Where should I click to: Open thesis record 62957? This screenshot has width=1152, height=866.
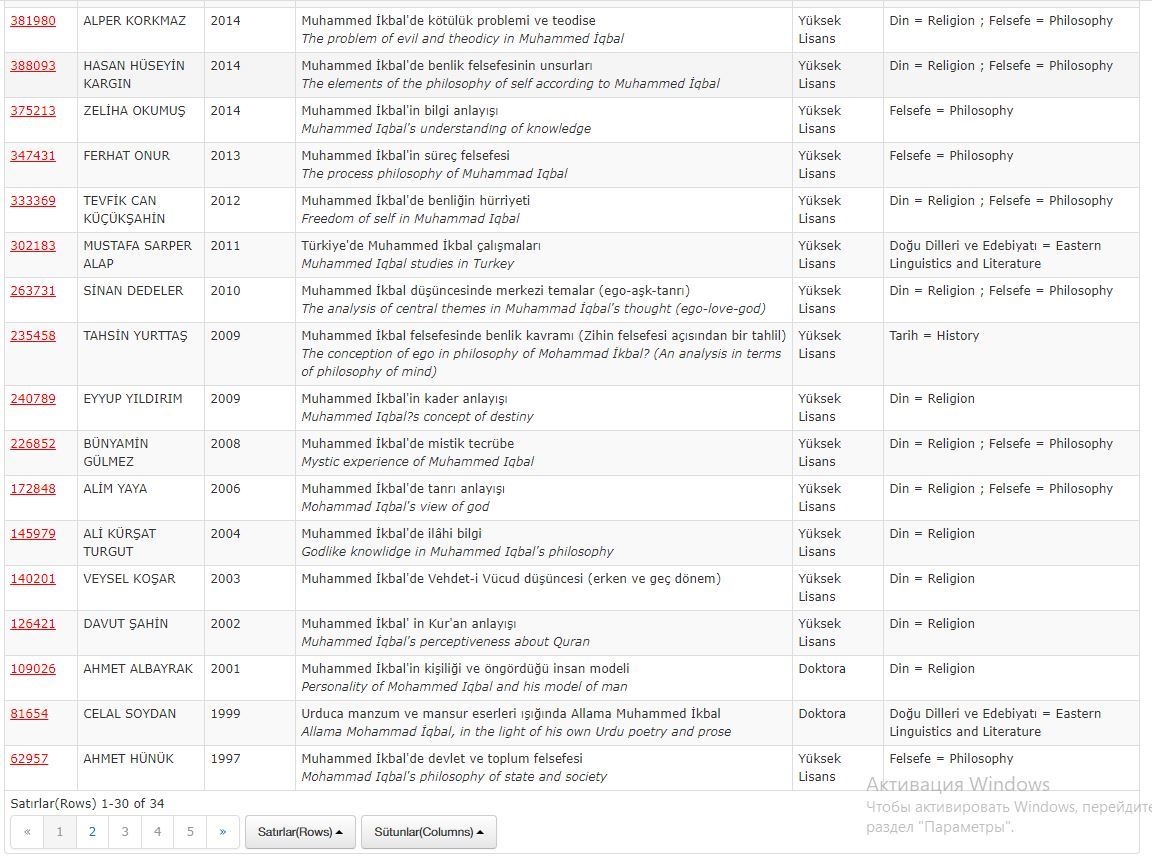(29, 759)
